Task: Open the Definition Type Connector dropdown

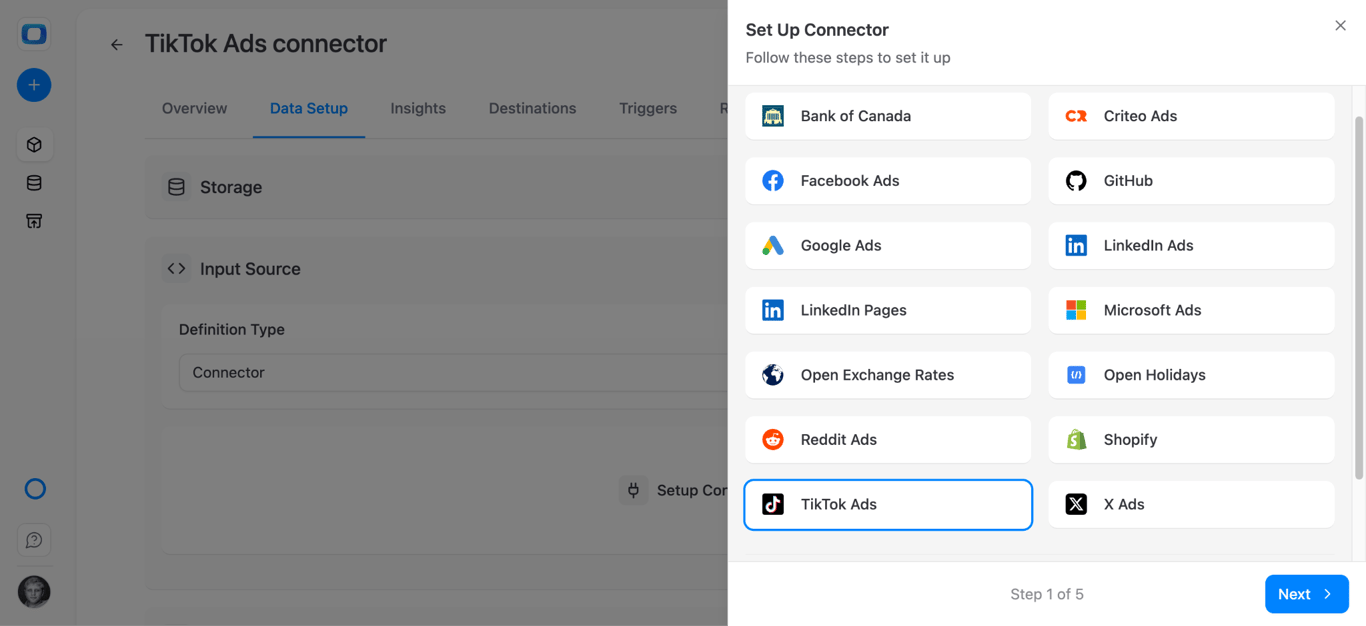Action: pyautogui.click(x=454, y=372)
